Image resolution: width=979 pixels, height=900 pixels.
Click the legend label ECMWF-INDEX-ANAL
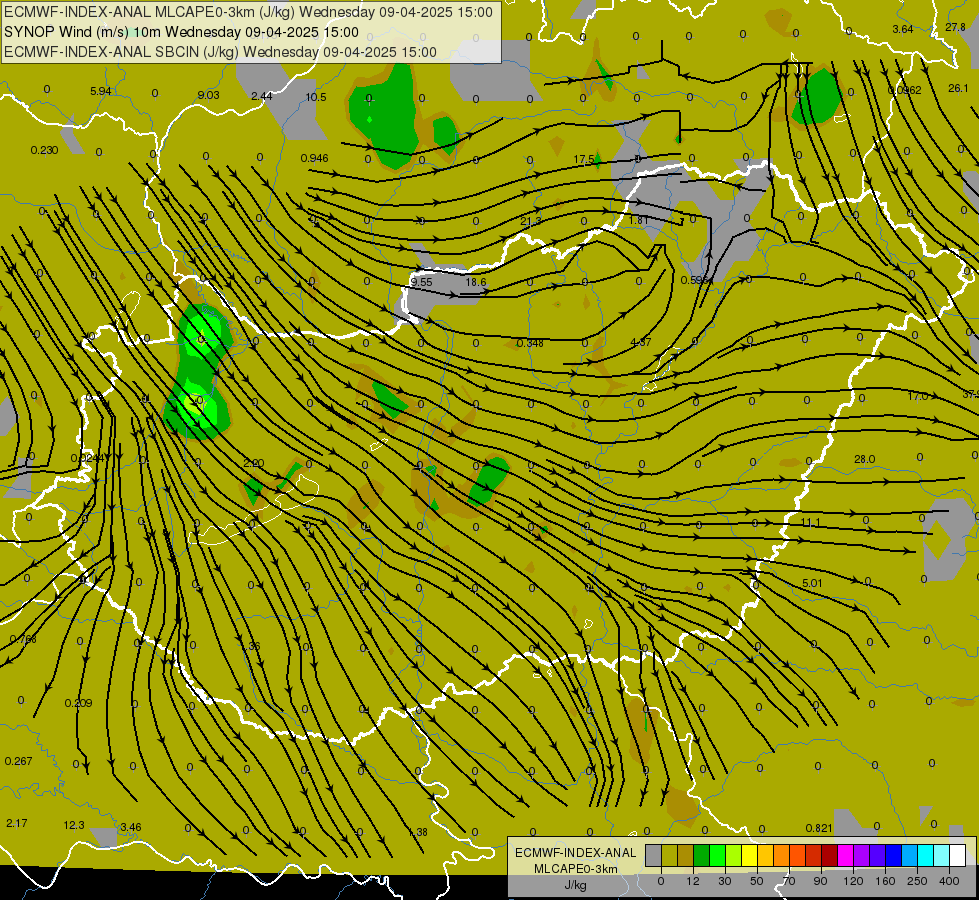pyautogui.click(x=576, y=853)
